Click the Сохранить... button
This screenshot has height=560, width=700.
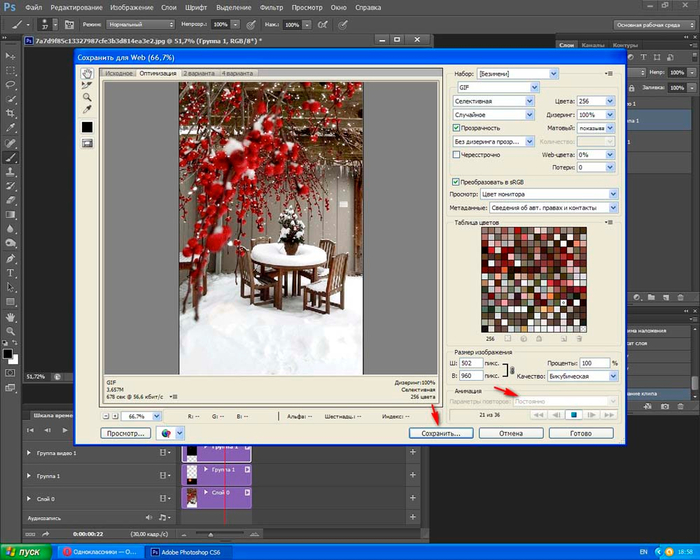pos(441,433)
